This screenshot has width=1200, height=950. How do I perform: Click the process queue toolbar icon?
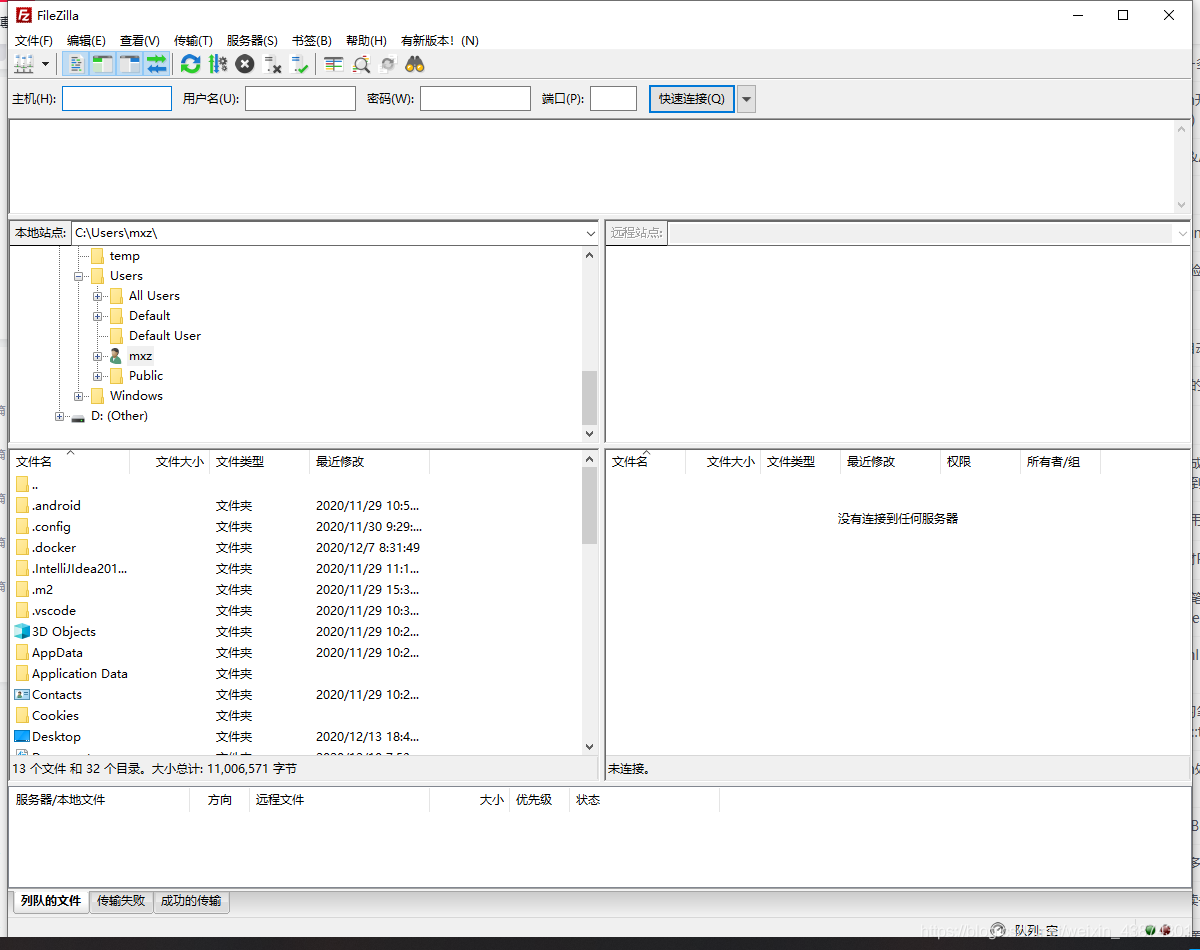coord(217,64)
